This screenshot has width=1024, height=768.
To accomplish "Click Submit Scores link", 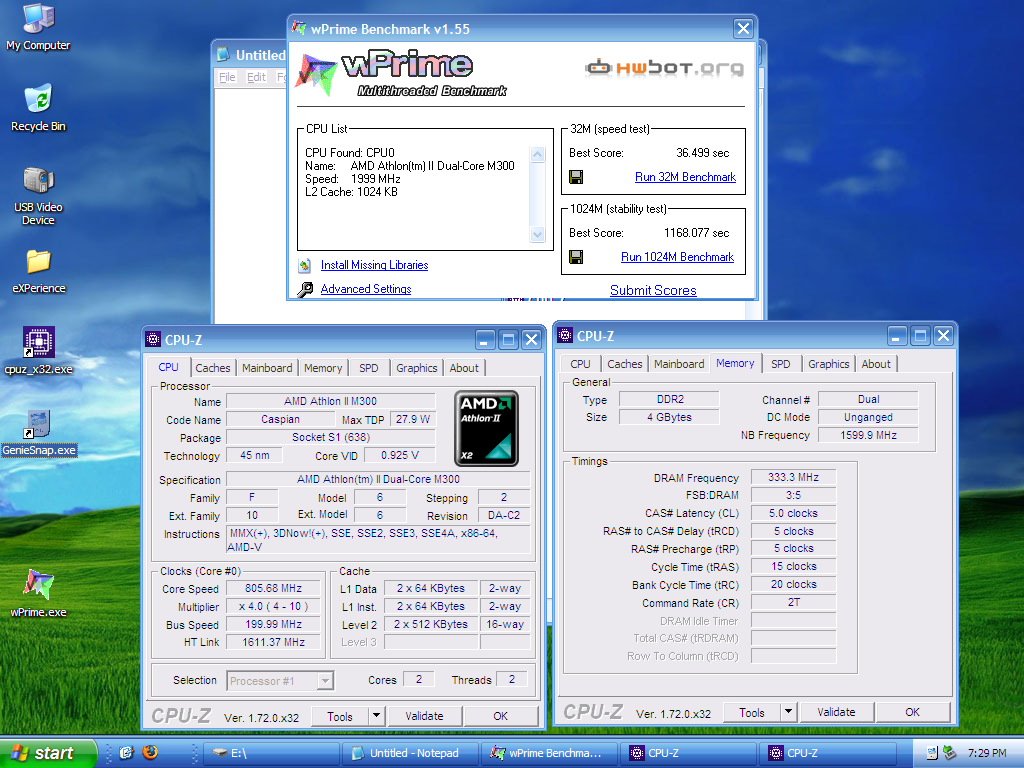I will click(653, 290).
